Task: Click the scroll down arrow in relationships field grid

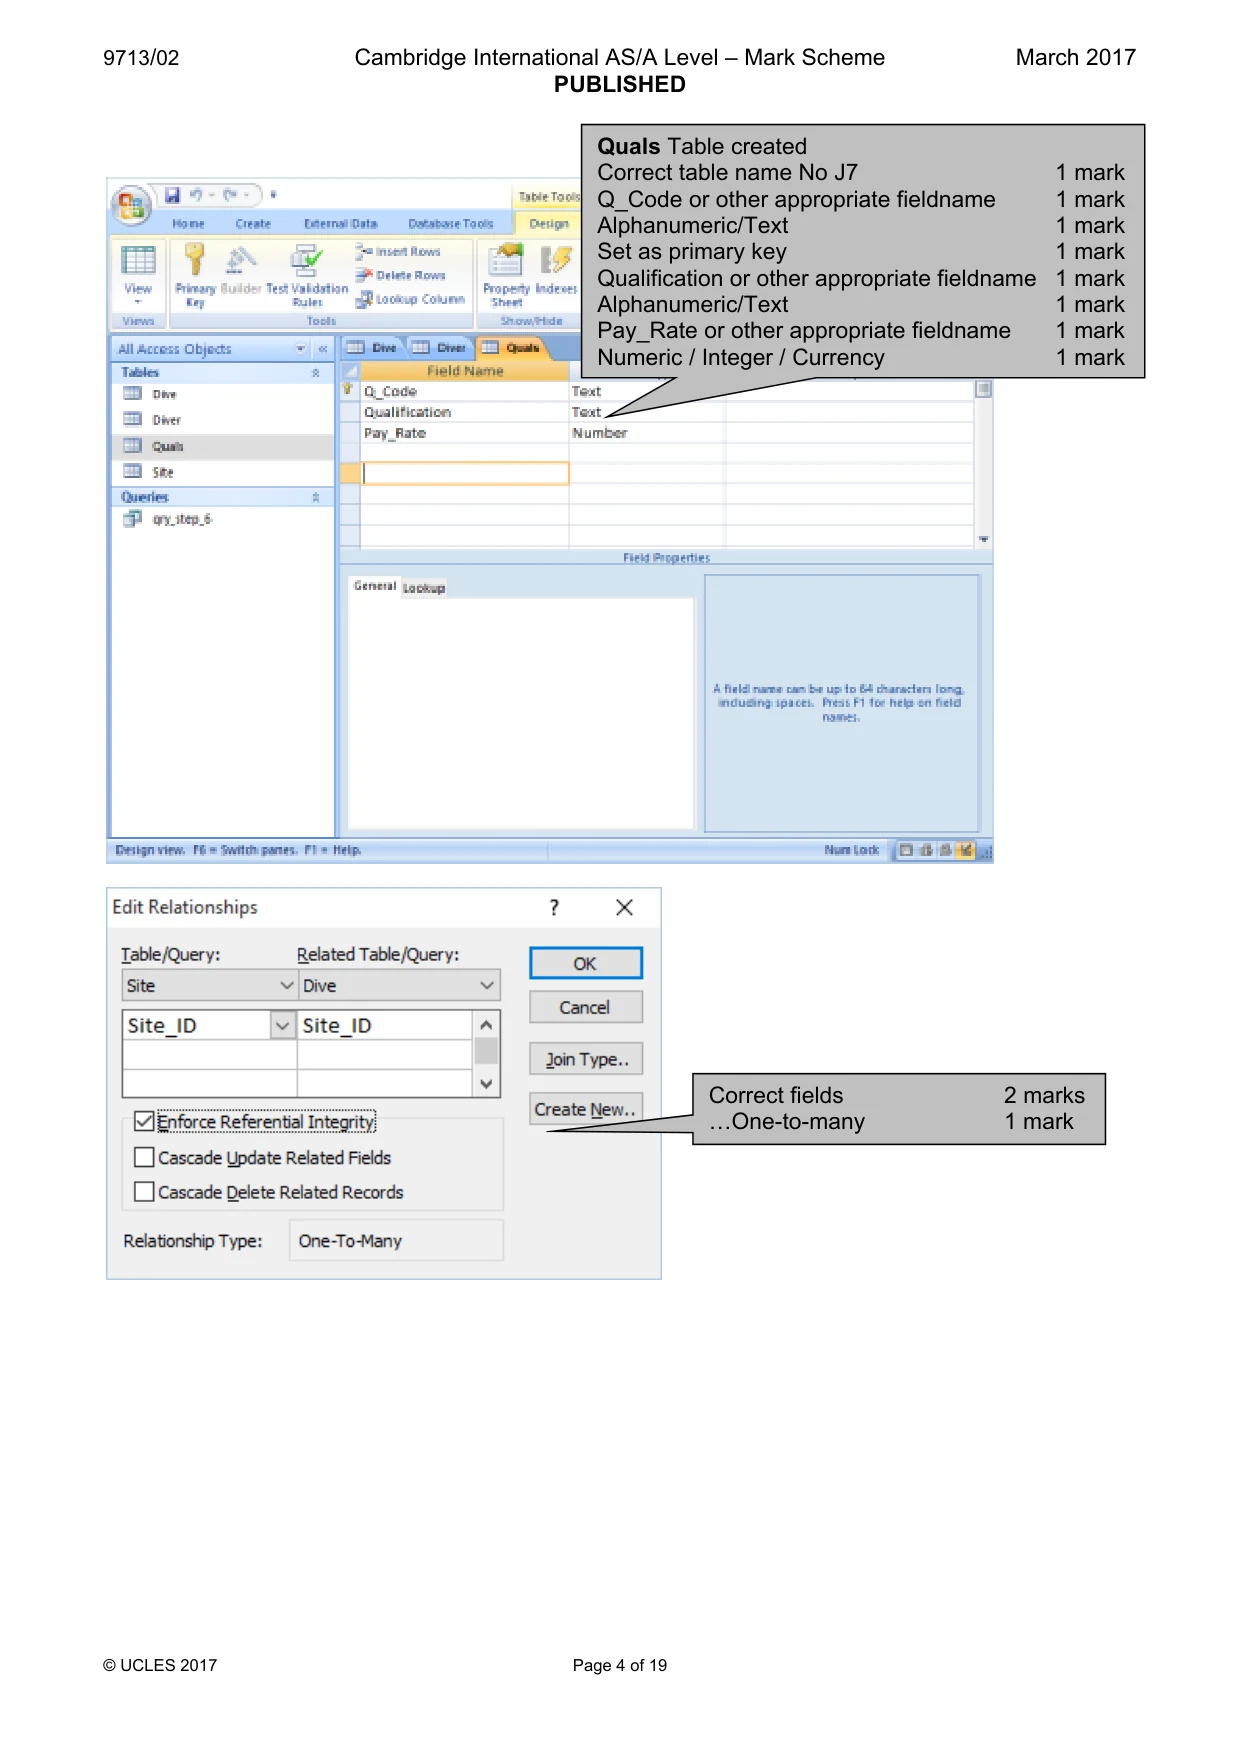Action: coord(486,1084)
